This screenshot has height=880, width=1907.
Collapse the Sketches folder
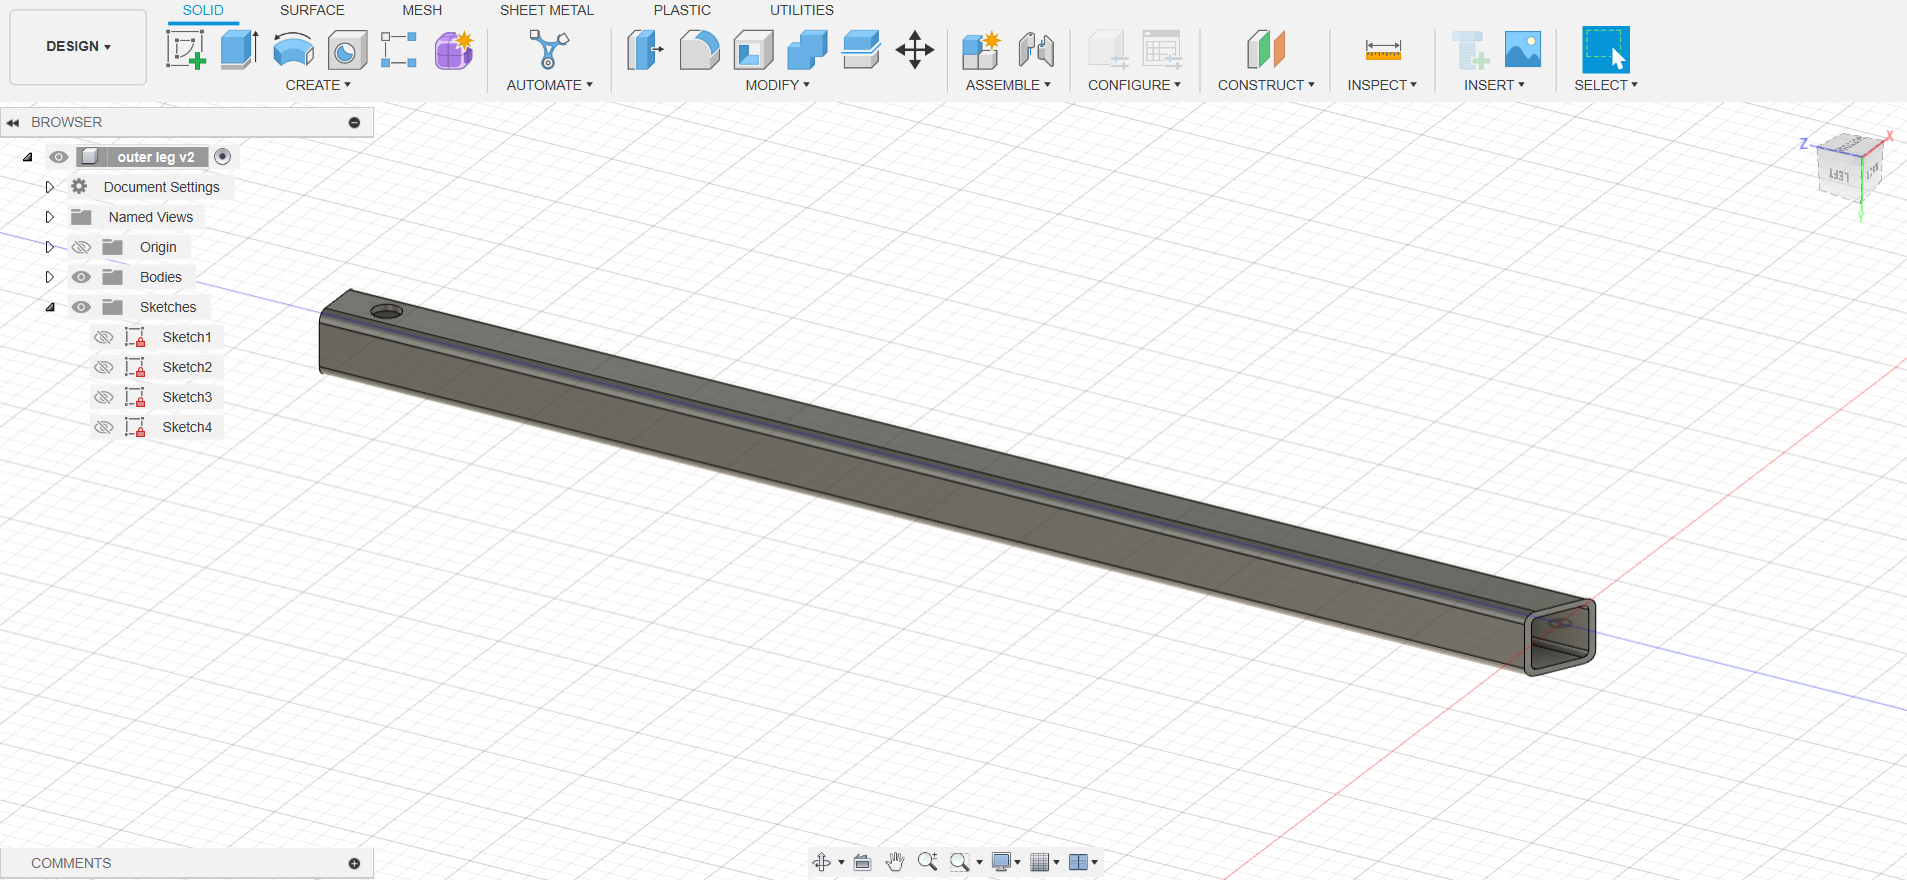point(50,307)
